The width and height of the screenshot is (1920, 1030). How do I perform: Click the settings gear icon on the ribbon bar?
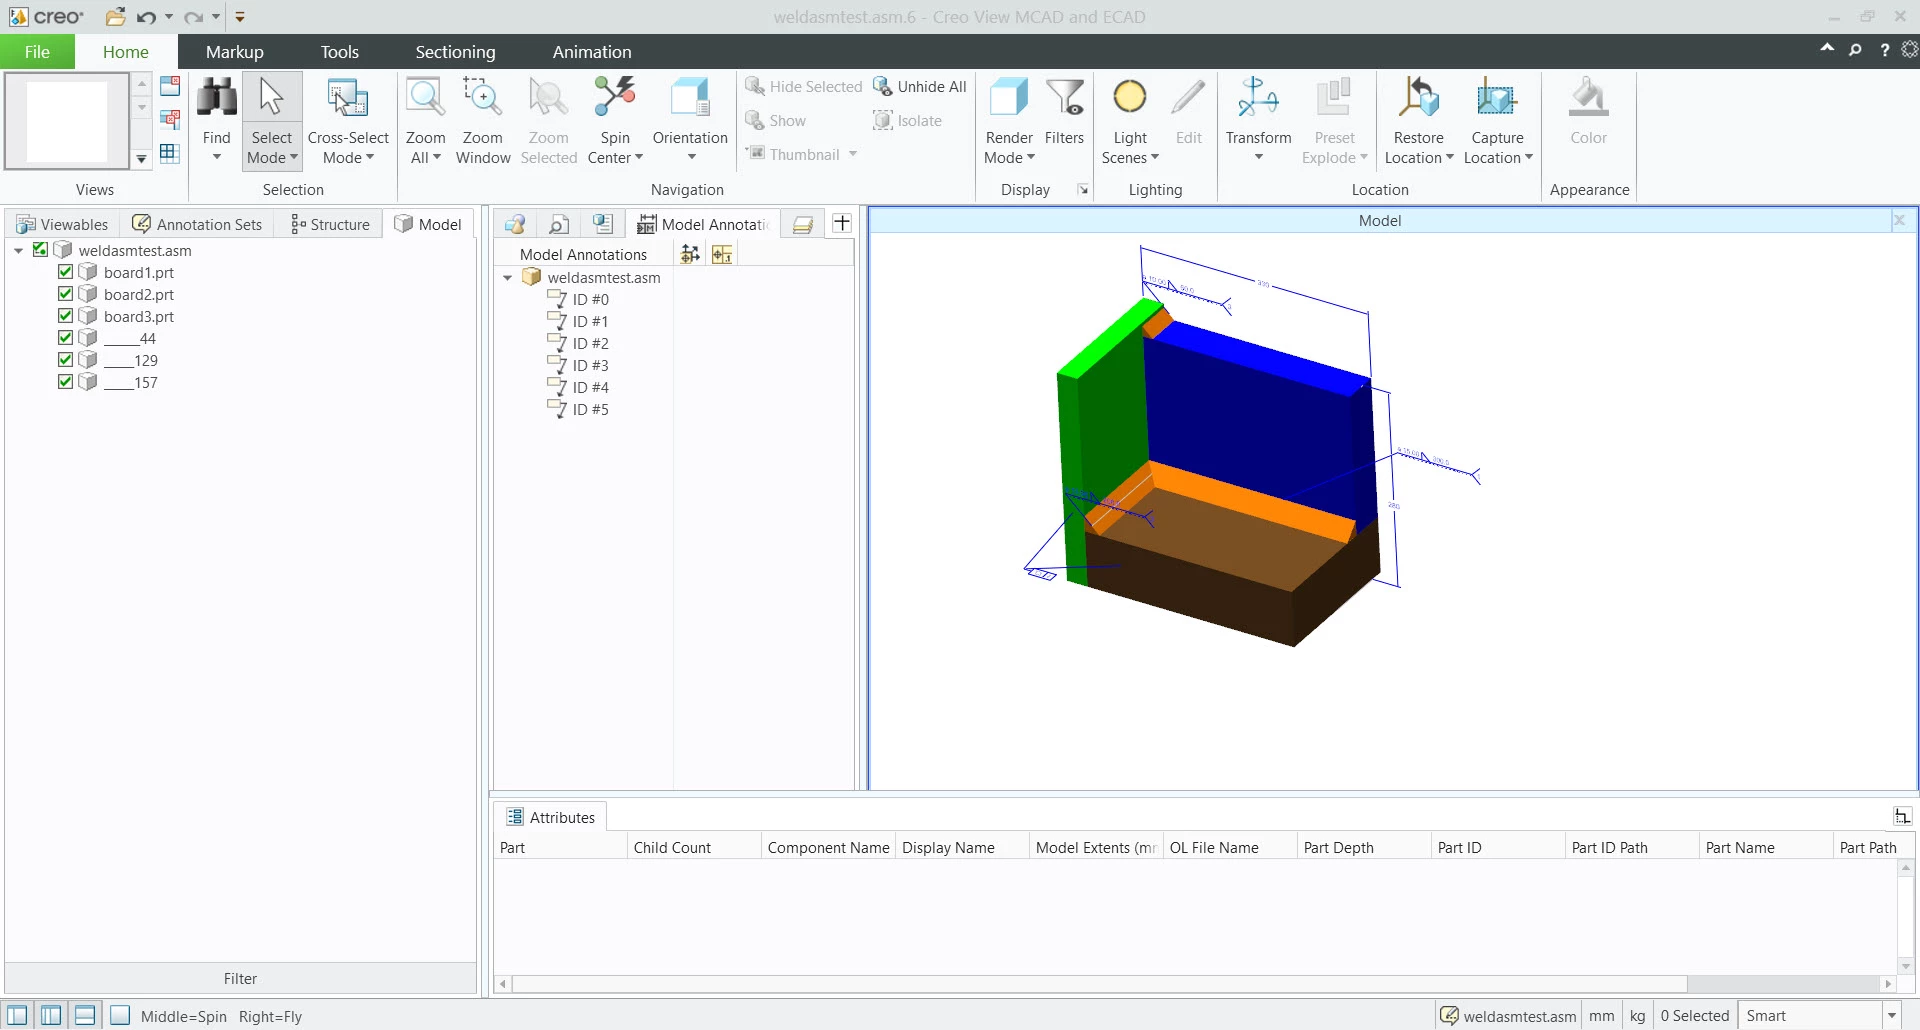pyautogui.click(x=1909, y=50)
